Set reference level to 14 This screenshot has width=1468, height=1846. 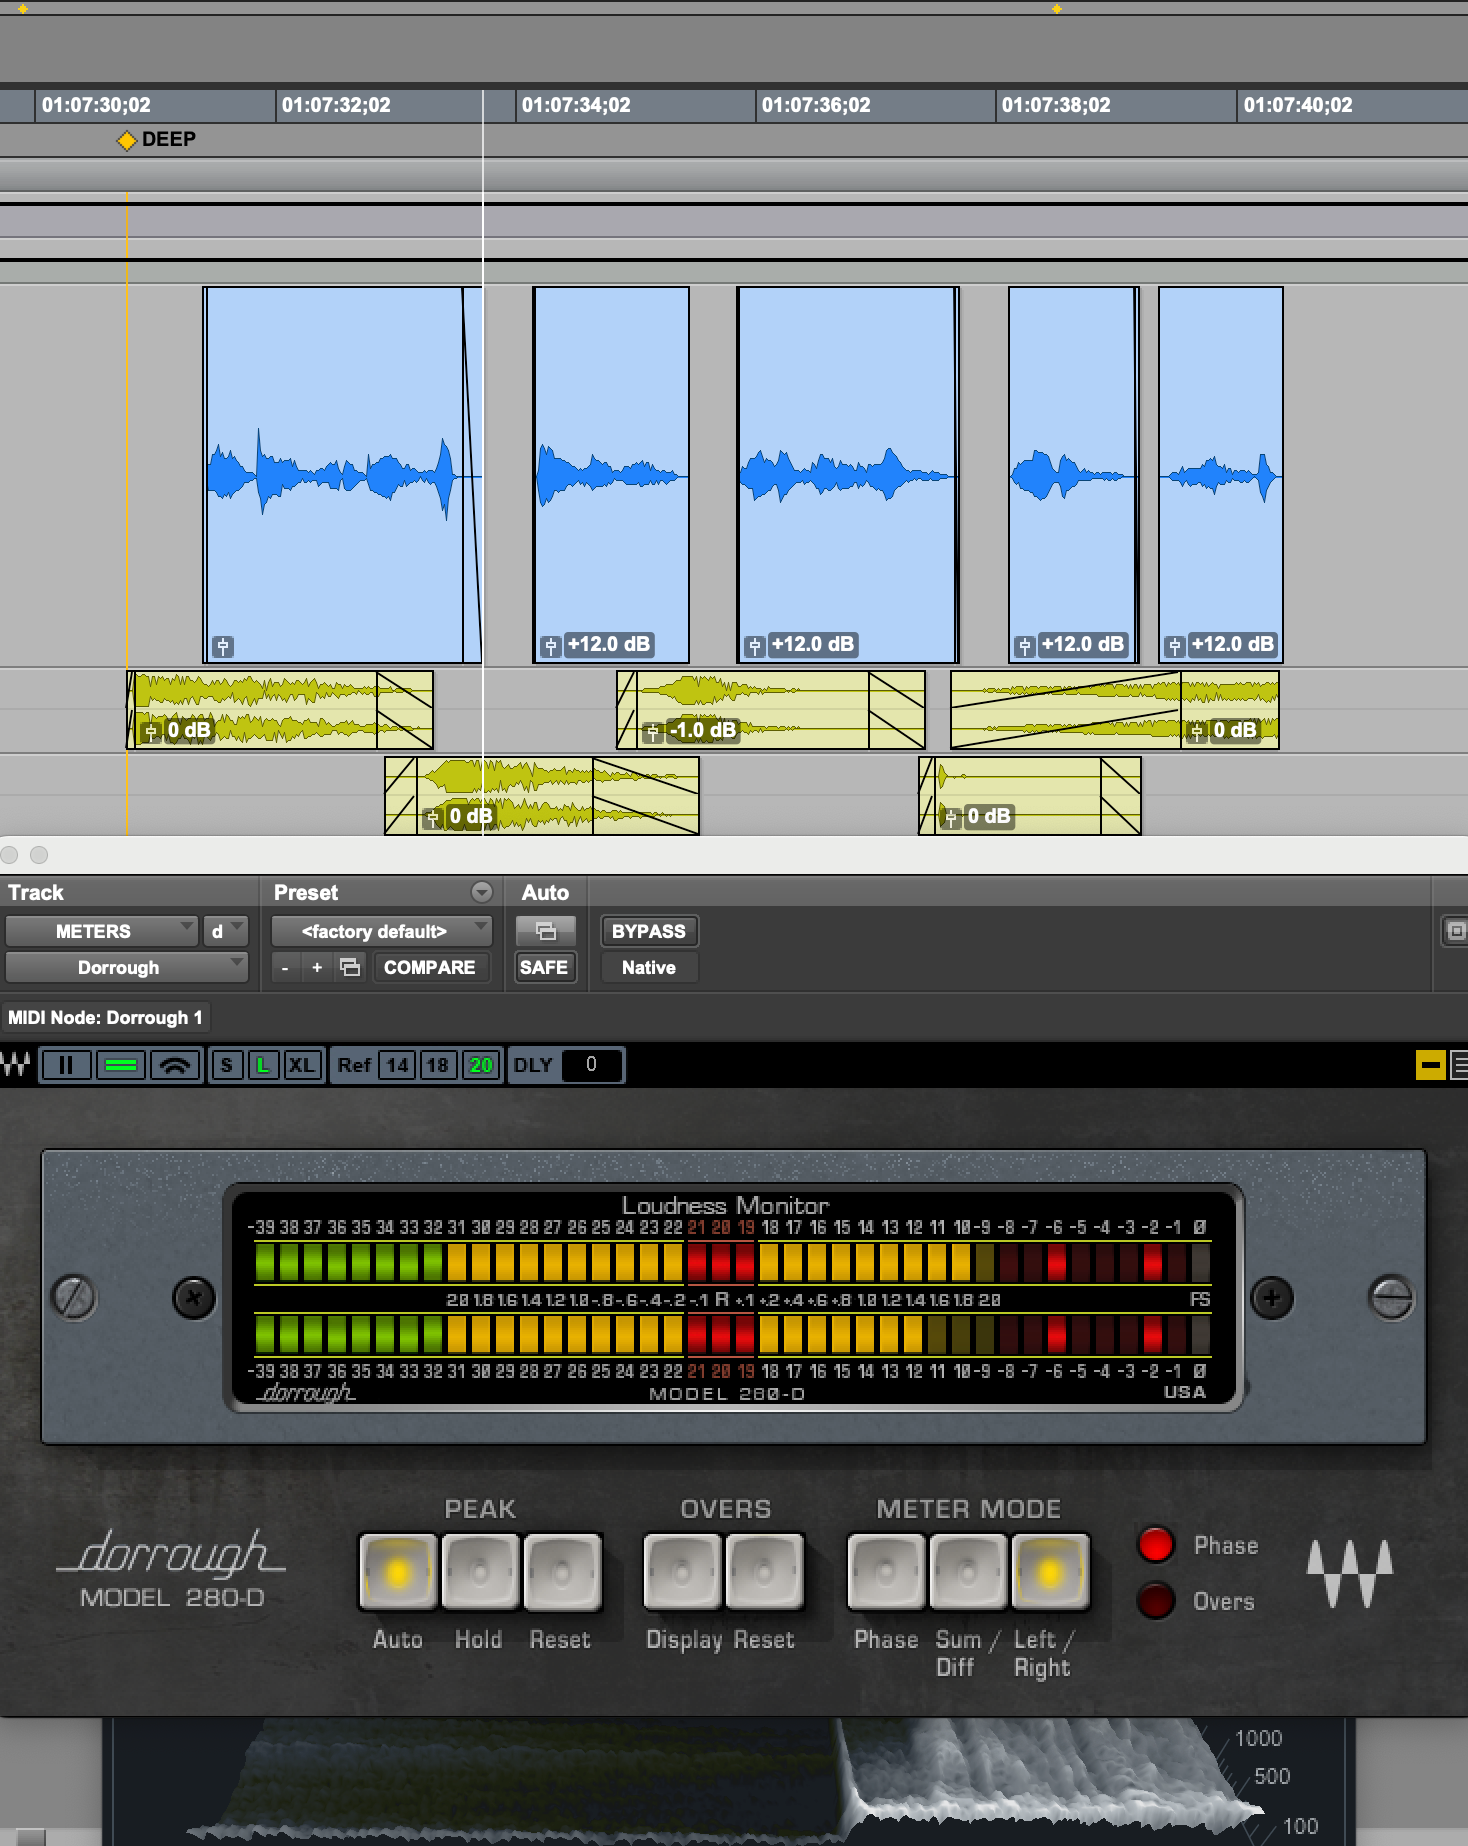397,1065
